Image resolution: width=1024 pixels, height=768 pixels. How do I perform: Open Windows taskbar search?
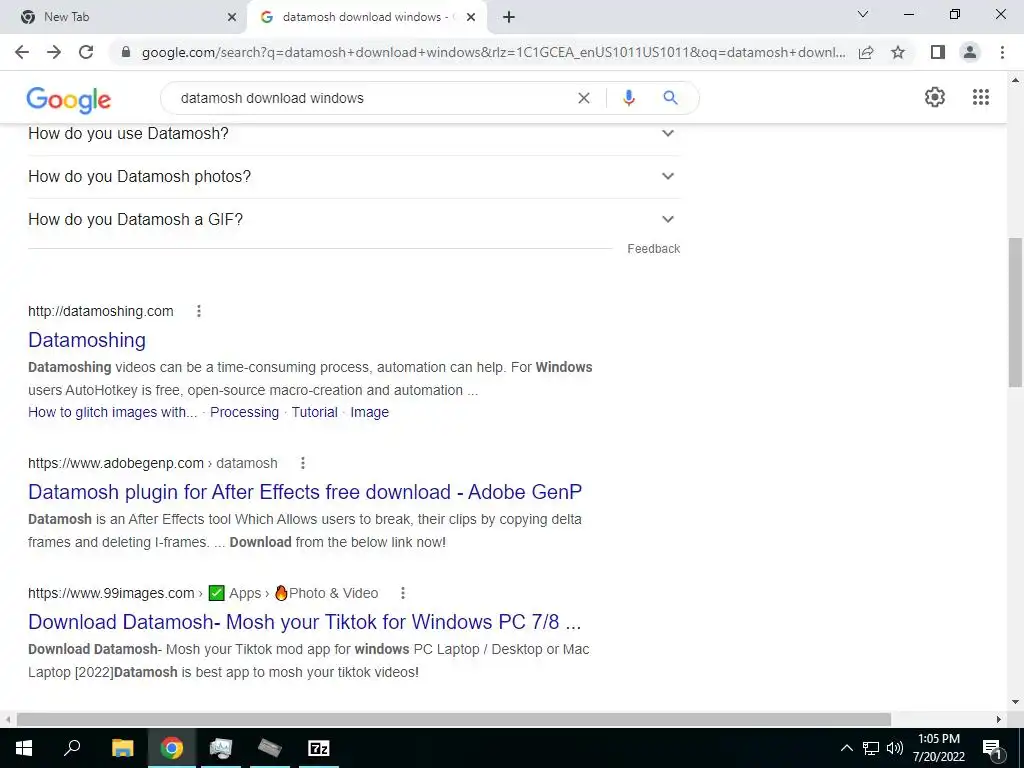tap(72, 748)
